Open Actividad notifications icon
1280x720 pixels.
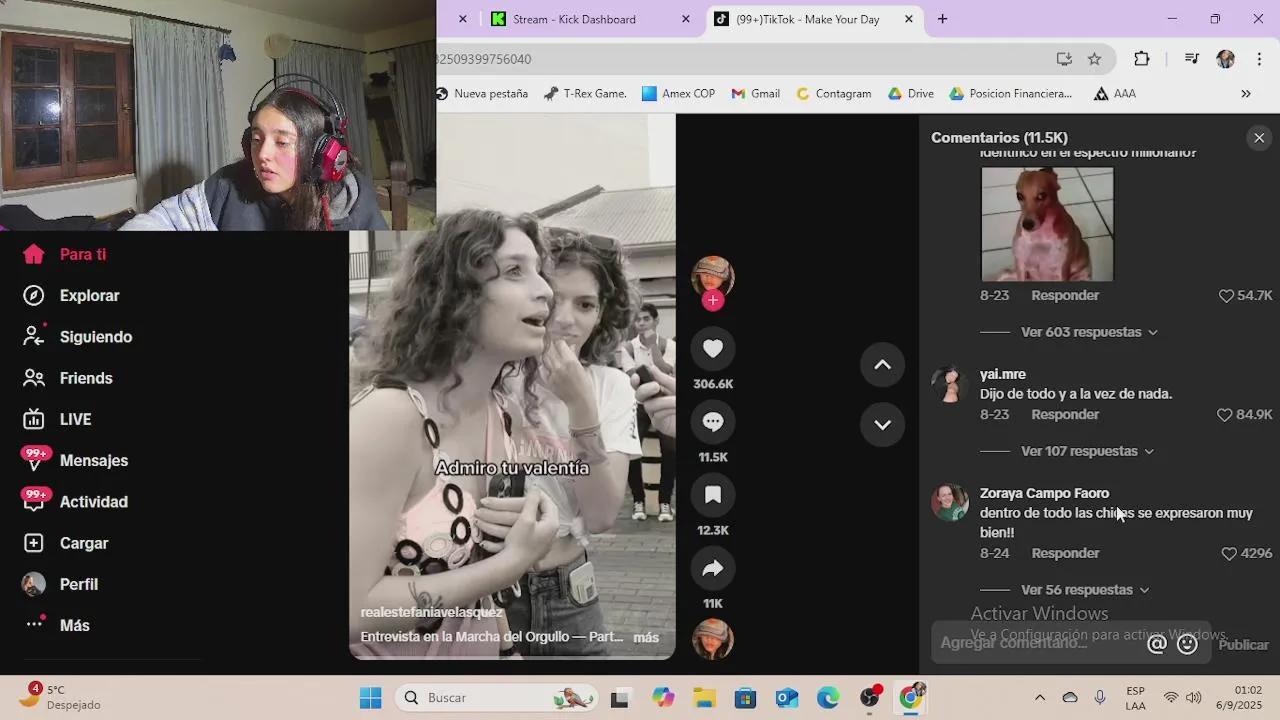click(x=34, y=501)
